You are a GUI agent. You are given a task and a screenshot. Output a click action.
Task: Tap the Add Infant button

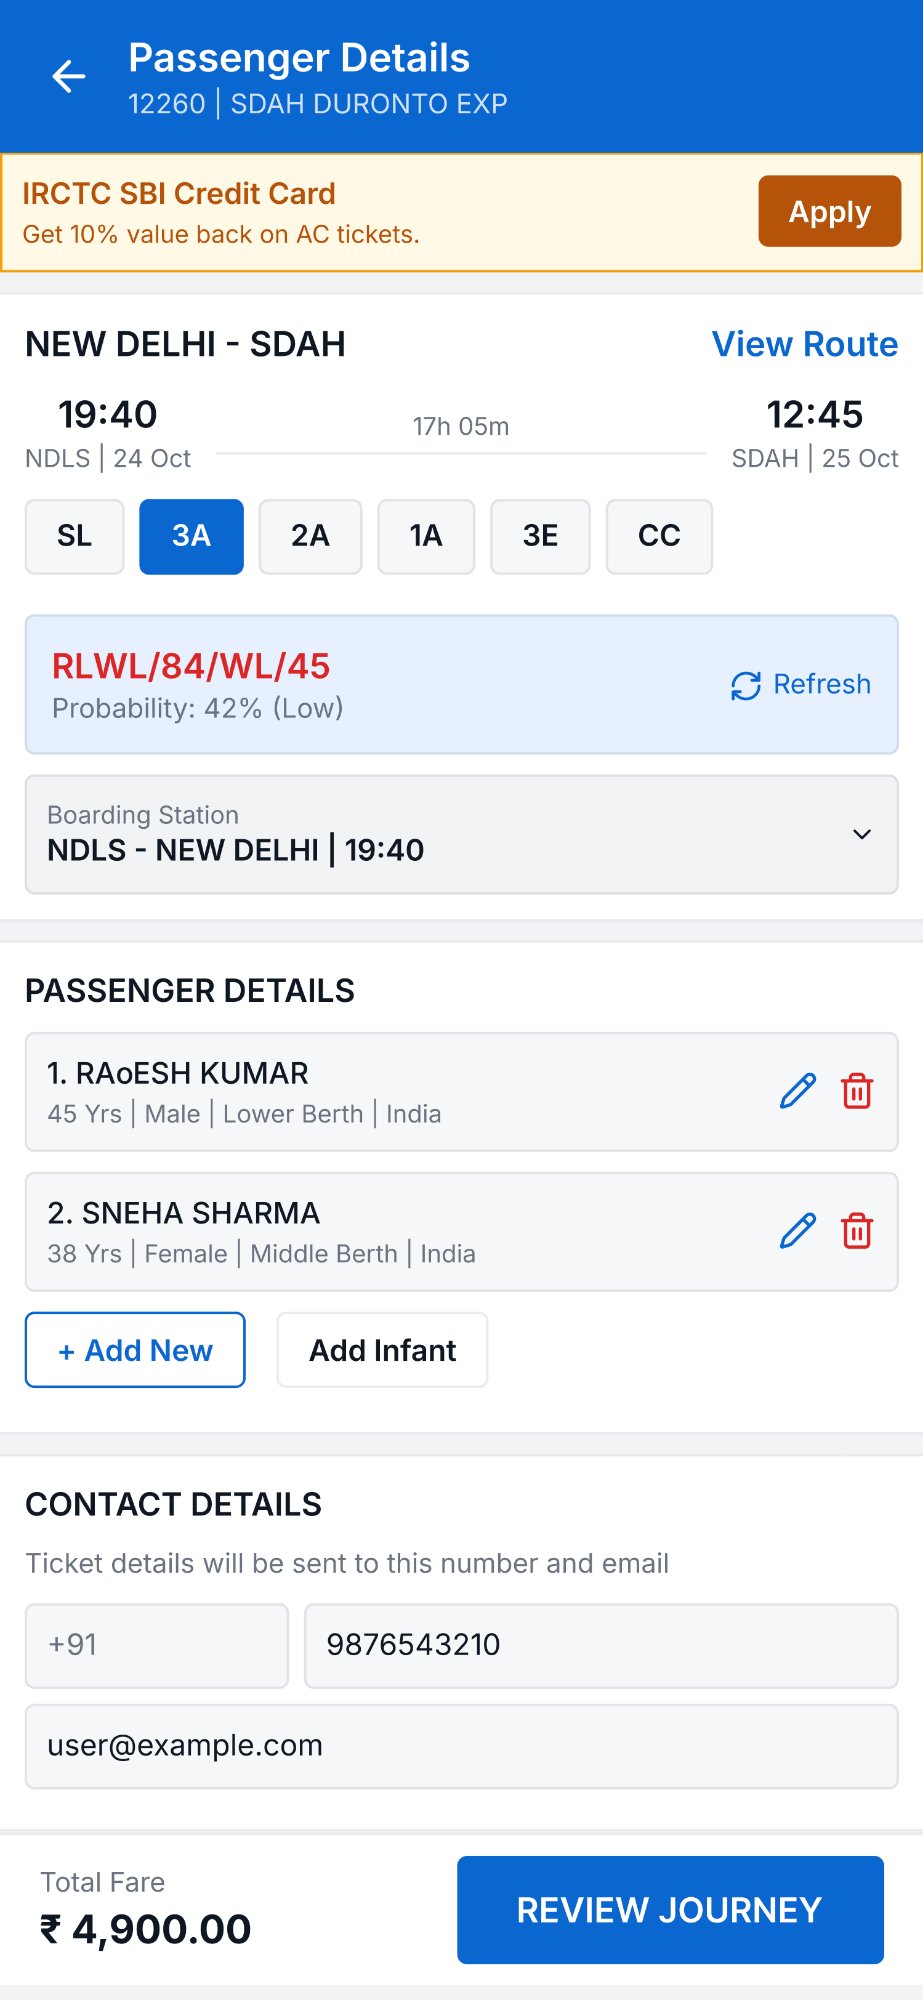coord(382,1350)
